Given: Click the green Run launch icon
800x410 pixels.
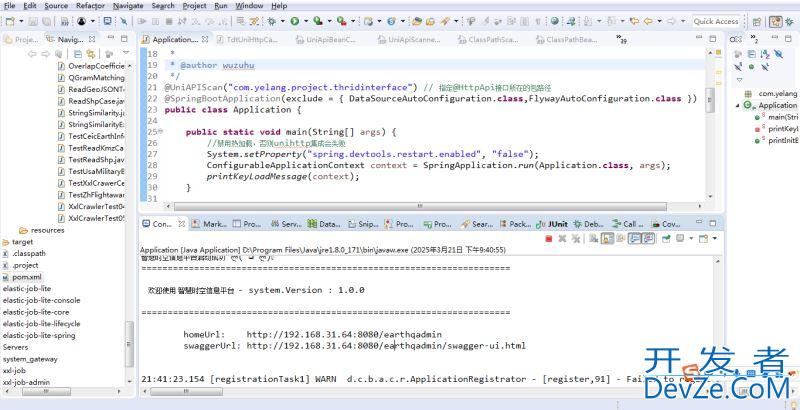Looking at the screenshot, I should [x=294, y=21].
